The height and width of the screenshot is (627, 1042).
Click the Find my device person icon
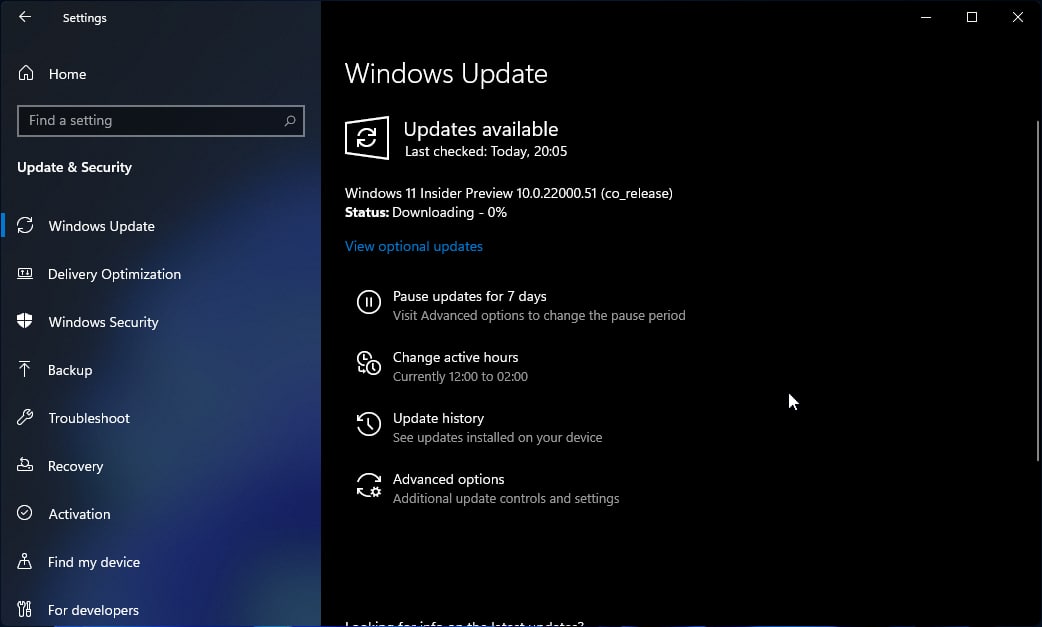pyautogui.click(x=25, y=561)
